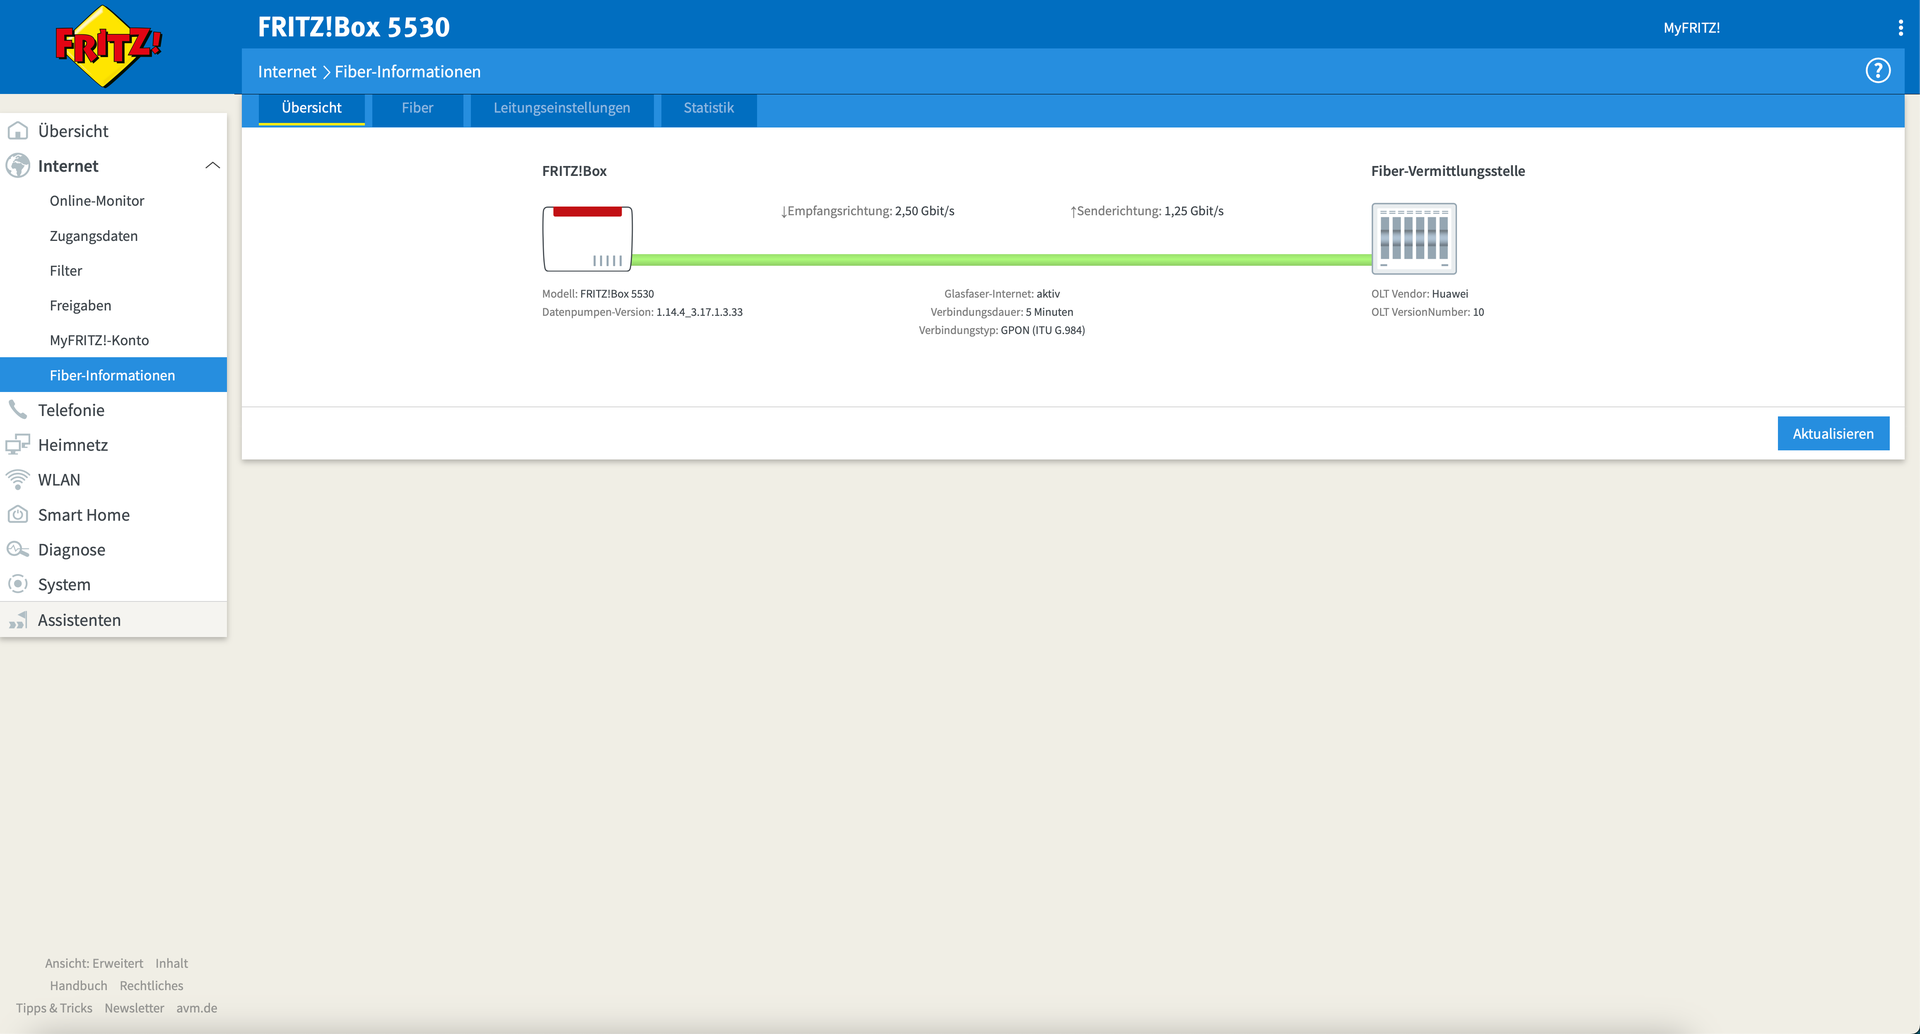Open Online-Monitor in sidebar
Image resolution: width=1920 pixels, height=1034 pixels.
(97, 201)
